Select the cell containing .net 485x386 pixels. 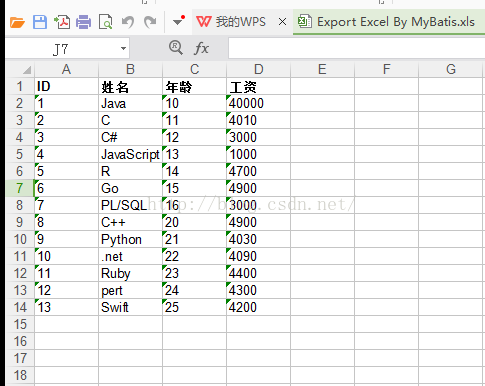tap(130, 256)
